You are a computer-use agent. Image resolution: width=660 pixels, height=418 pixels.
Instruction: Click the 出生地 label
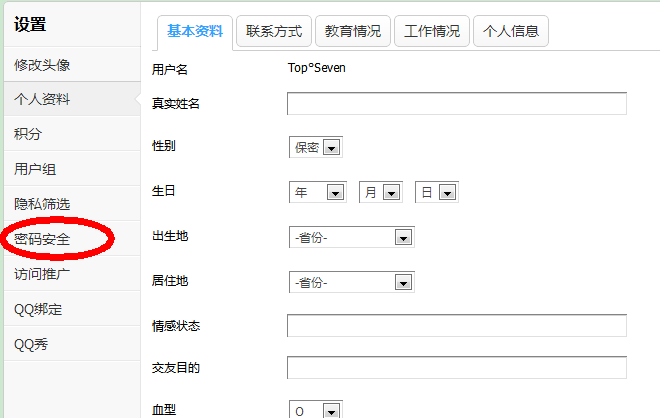170,236
